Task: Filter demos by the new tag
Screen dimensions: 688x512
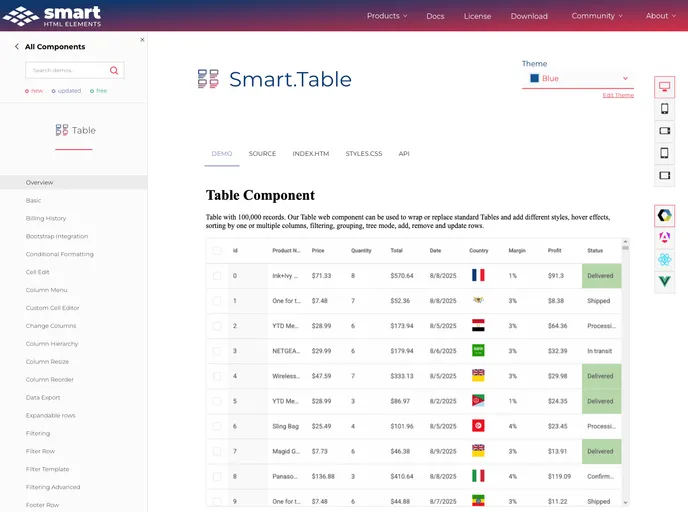Action: pos(34,91)
